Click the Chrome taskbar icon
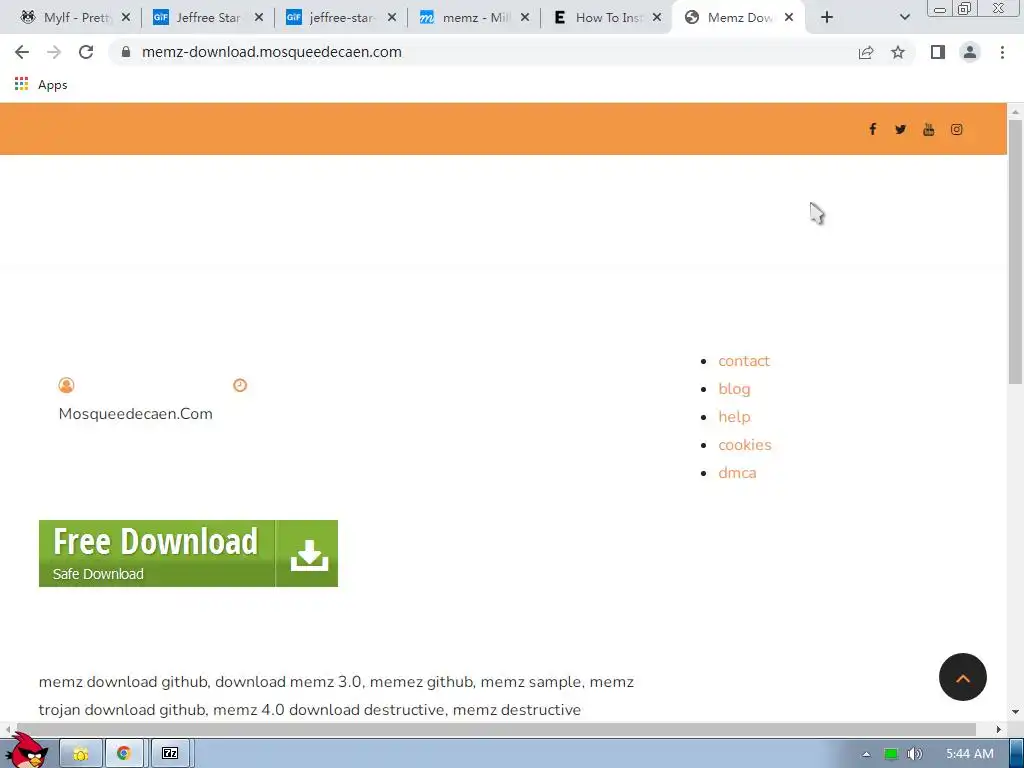 click(x=123, y=754)
